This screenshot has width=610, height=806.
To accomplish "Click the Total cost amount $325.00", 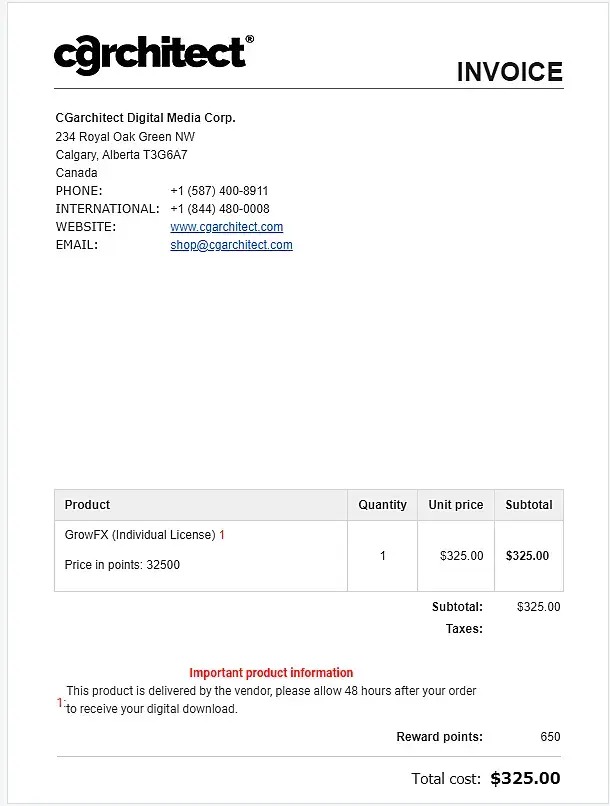I will click(525, 778).
